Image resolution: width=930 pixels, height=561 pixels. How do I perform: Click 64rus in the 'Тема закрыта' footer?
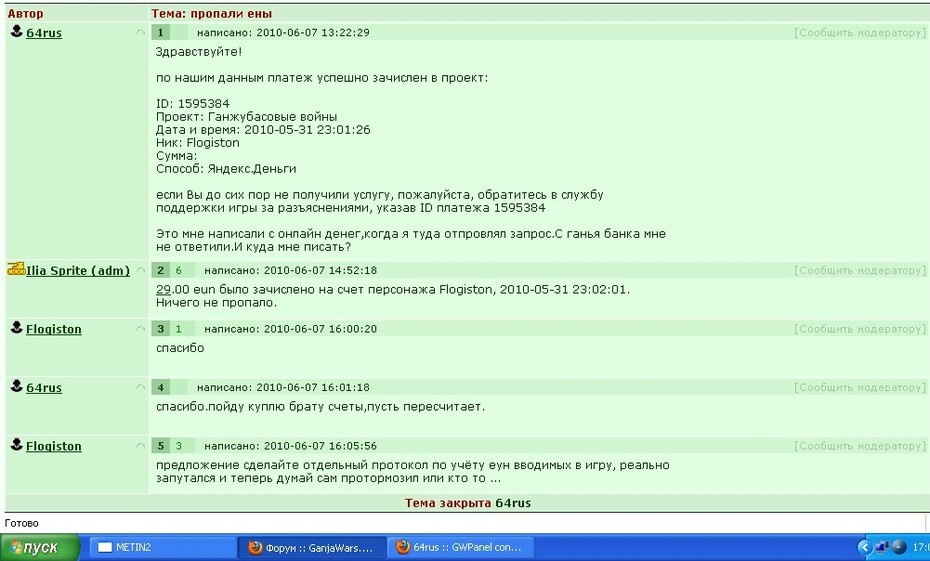(513, 503)
